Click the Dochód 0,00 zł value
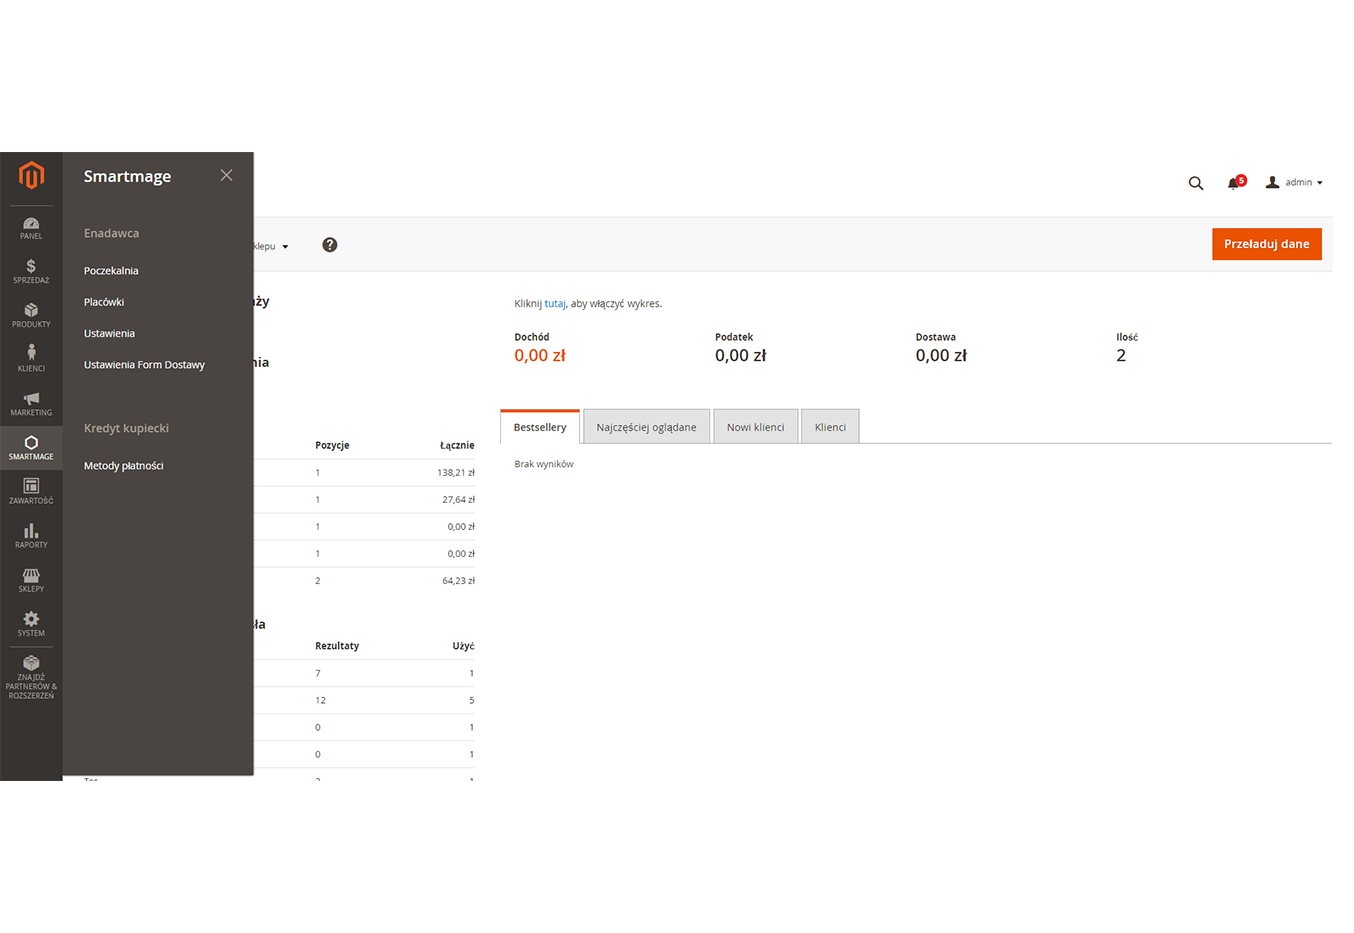Image resolution: width=1354 pixels, height=933 pixels. [x=540, y=356]
